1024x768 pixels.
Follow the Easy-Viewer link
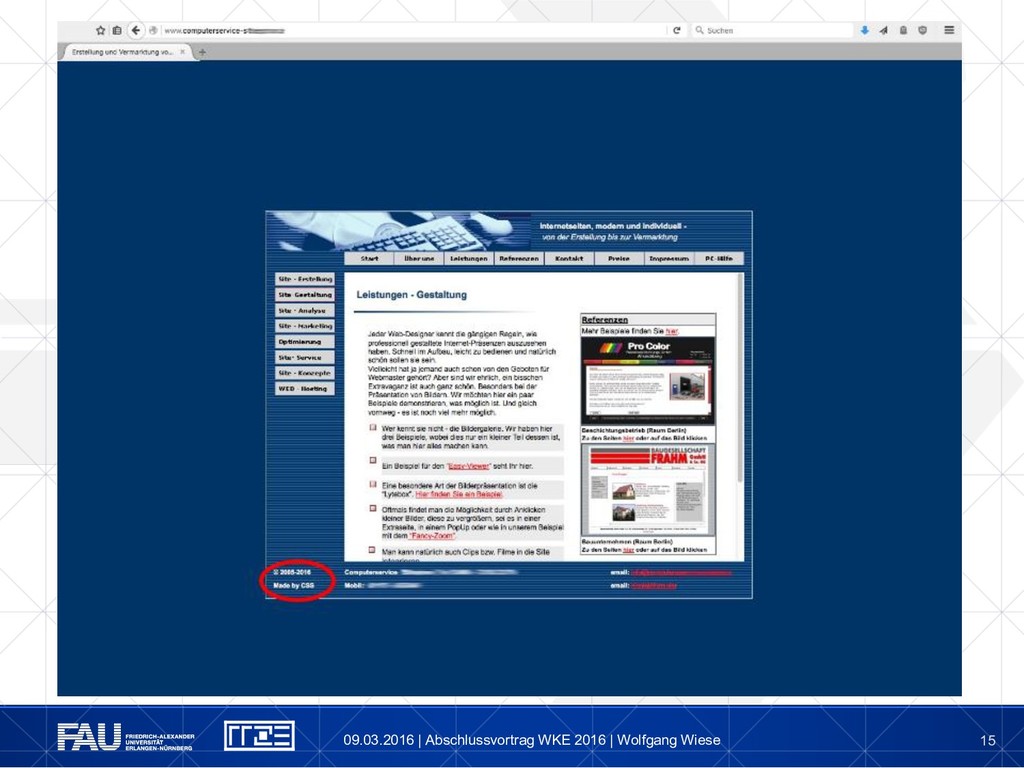pos(469,466)
